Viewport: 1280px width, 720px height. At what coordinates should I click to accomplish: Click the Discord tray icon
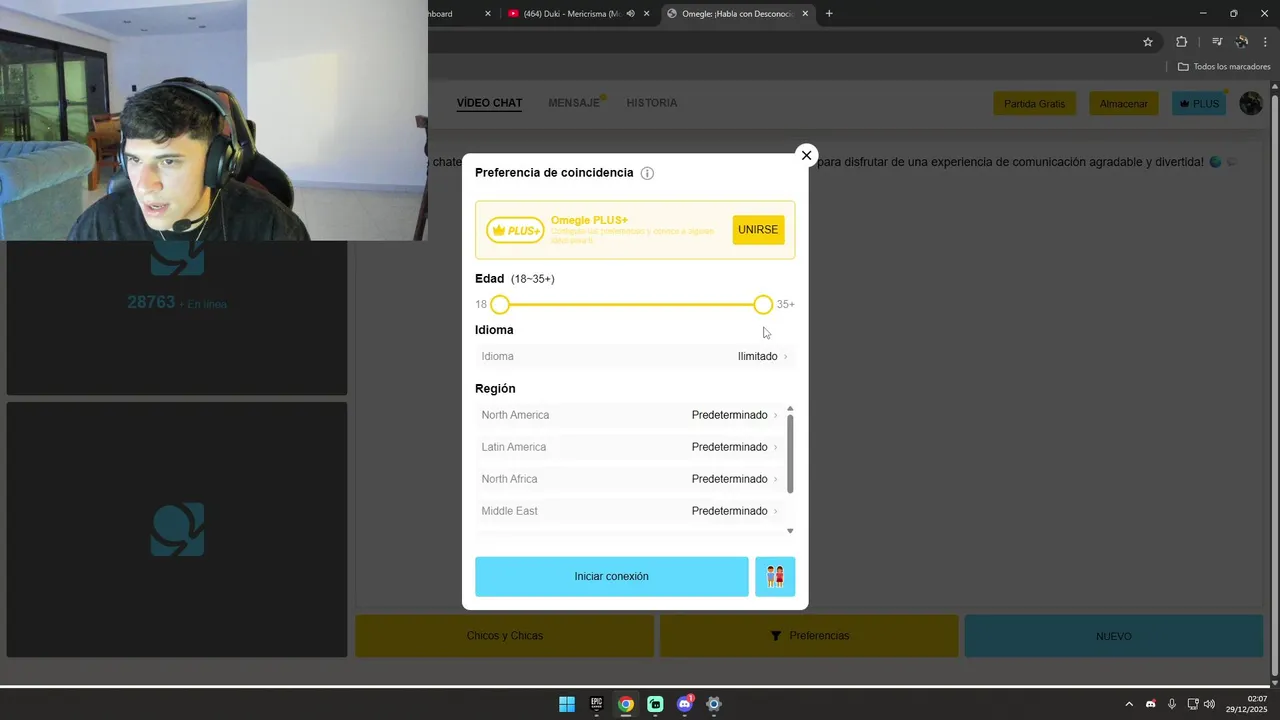pos(1151,704)
